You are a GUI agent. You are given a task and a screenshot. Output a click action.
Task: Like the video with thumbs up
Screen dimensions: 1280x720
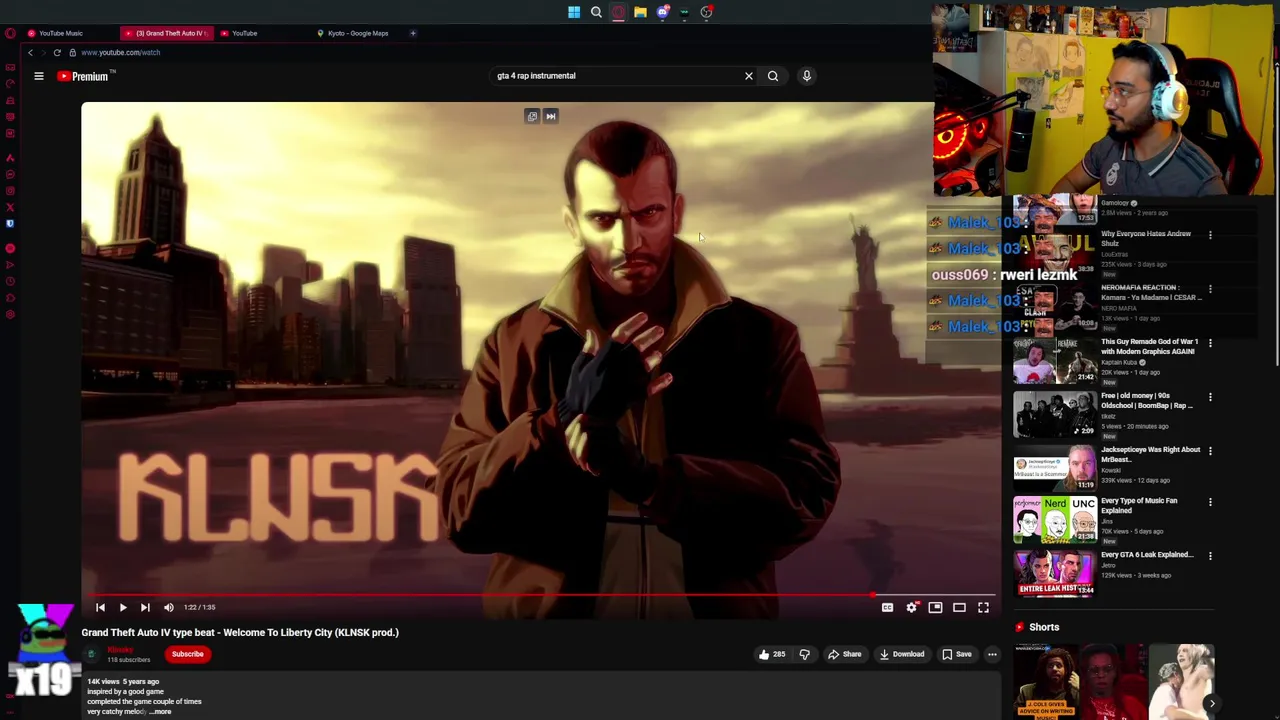(771, 654)
